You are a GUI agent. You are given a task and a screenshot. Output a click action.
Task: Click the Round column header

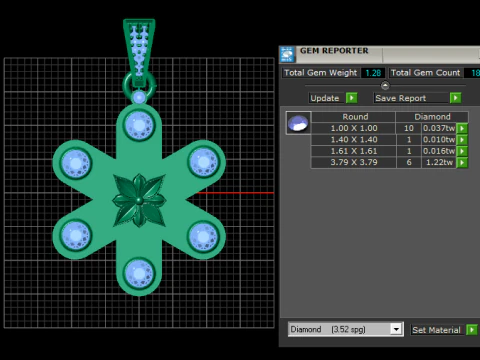pyautogui.click(x=355, y=117)
